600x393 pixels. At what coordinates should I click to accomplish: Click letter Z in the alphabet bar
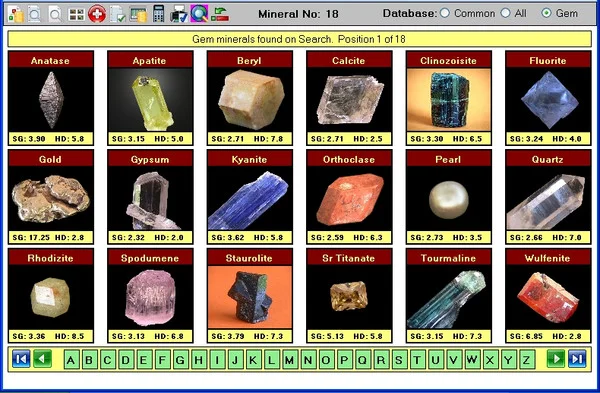click(x=527, y=360)
